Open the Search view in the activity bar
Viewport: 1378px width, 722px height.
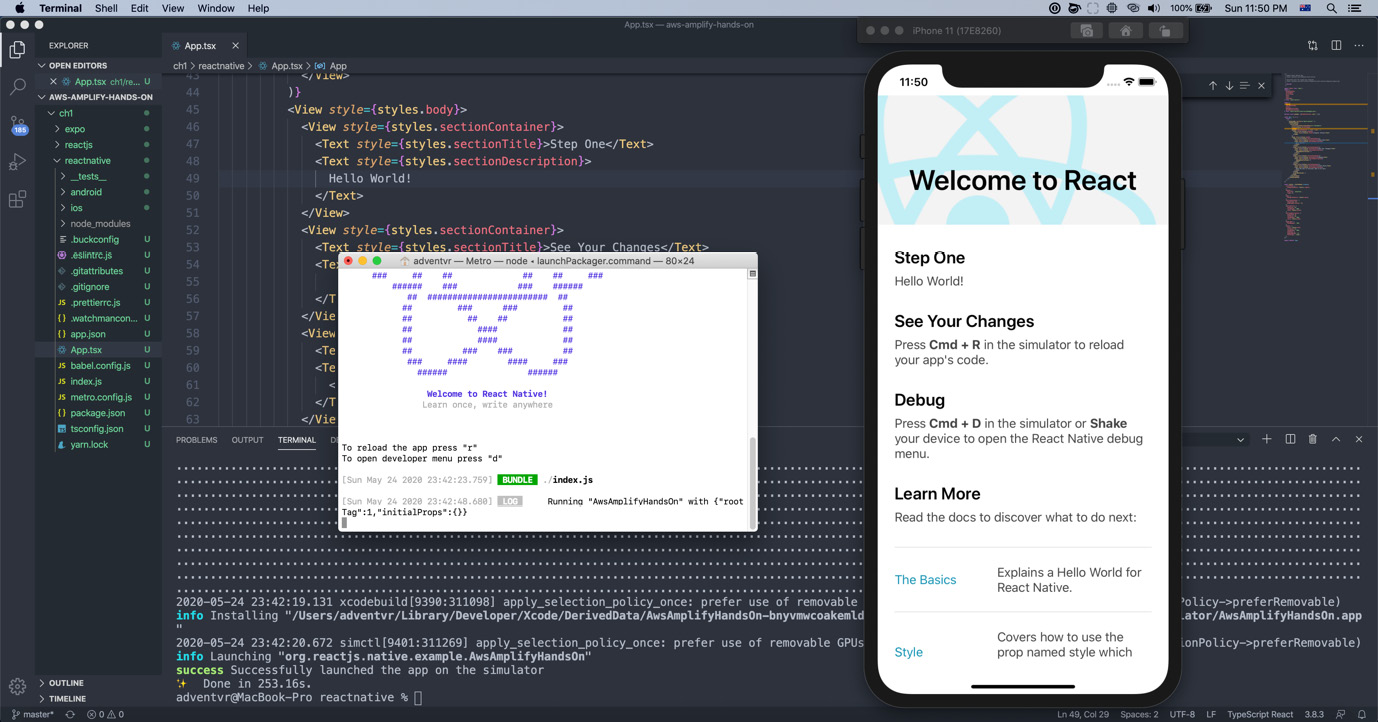tap(17, 87)
